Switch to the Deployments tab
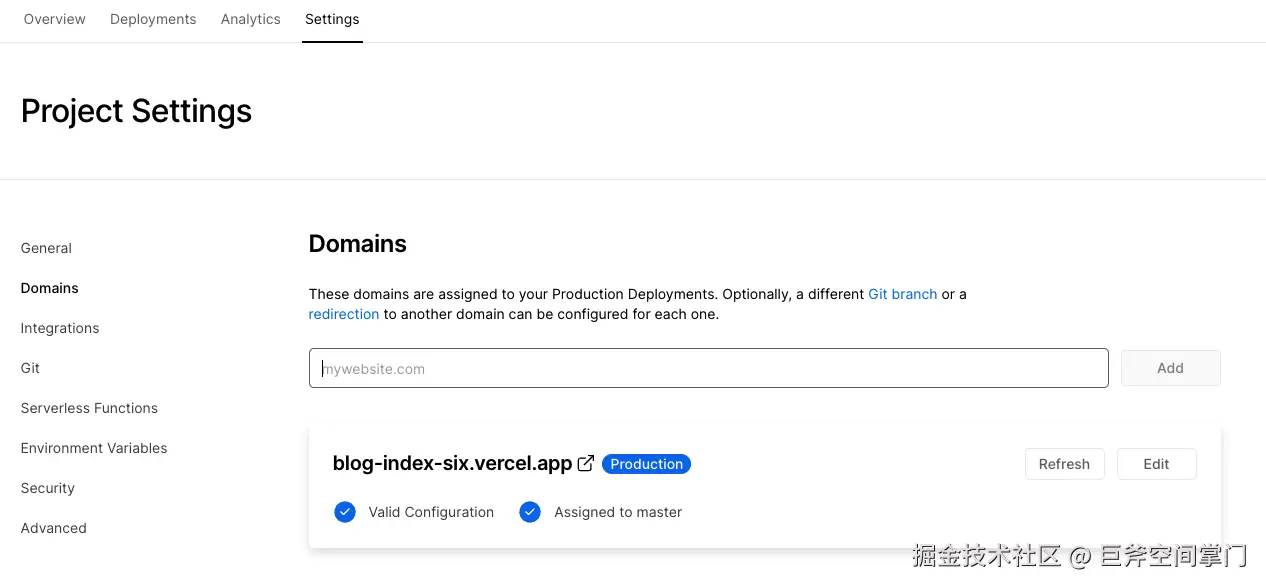 point(153,19)
